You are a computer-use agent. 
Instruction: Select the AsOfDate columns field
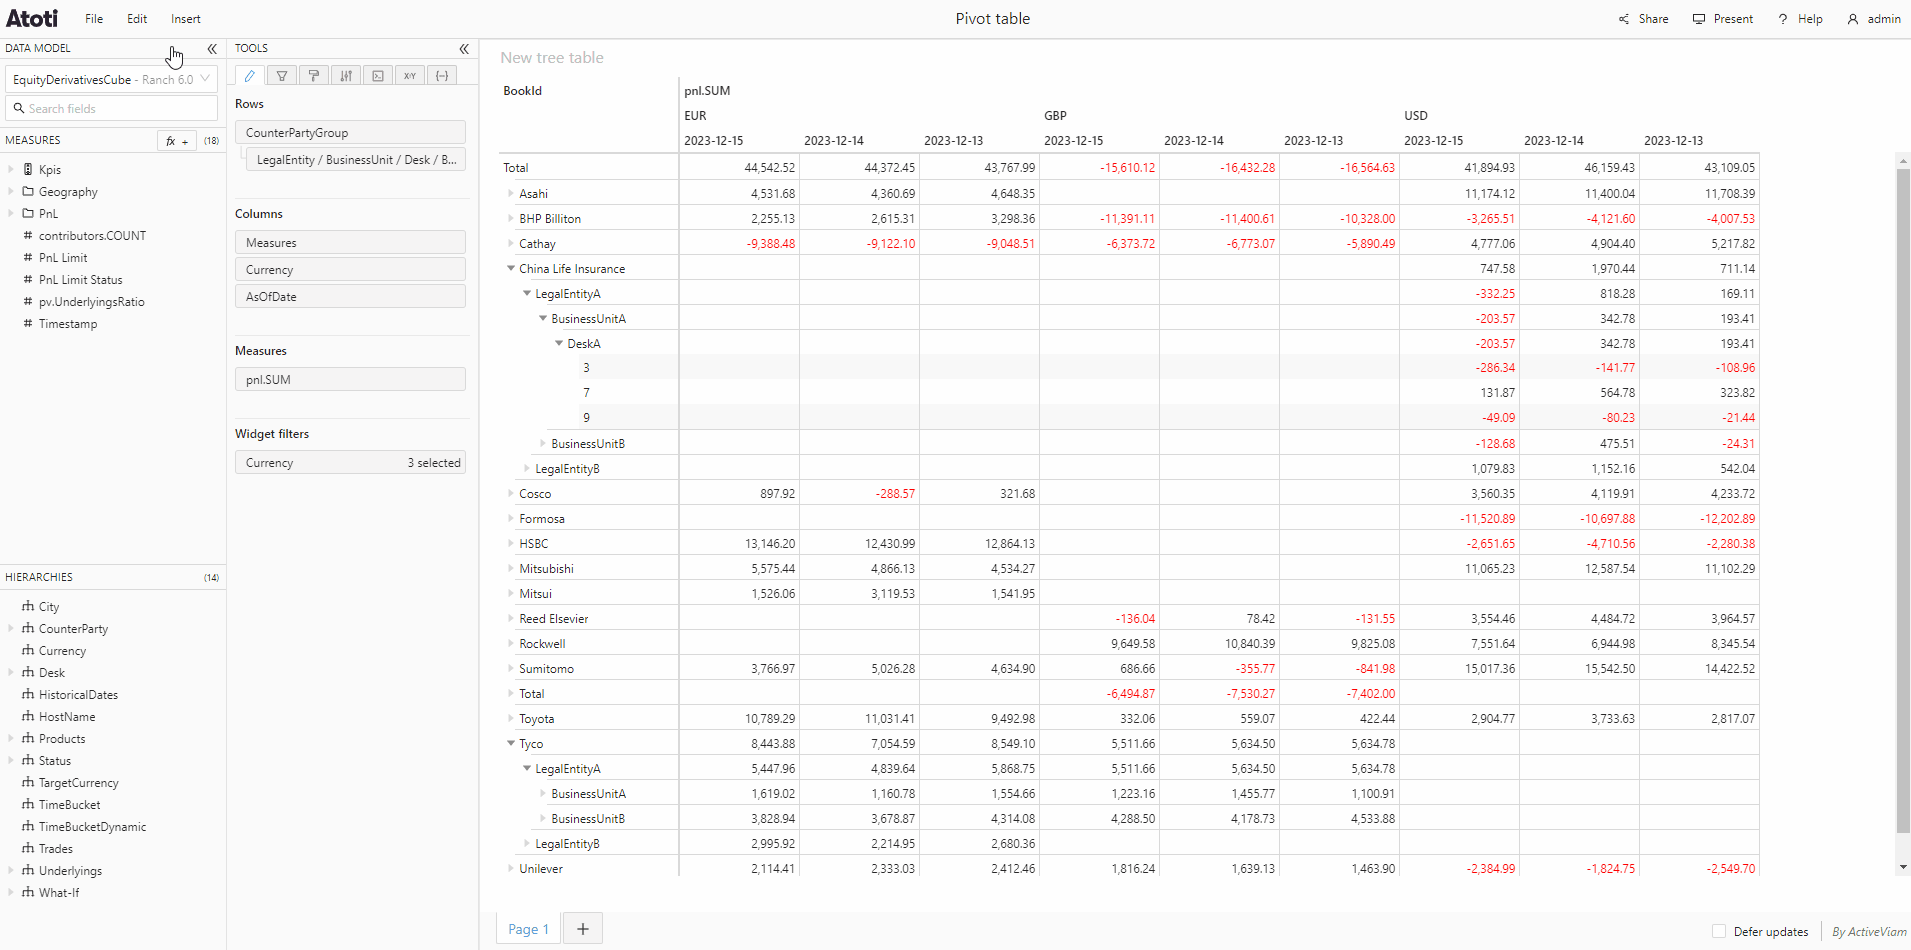[350, 296]
